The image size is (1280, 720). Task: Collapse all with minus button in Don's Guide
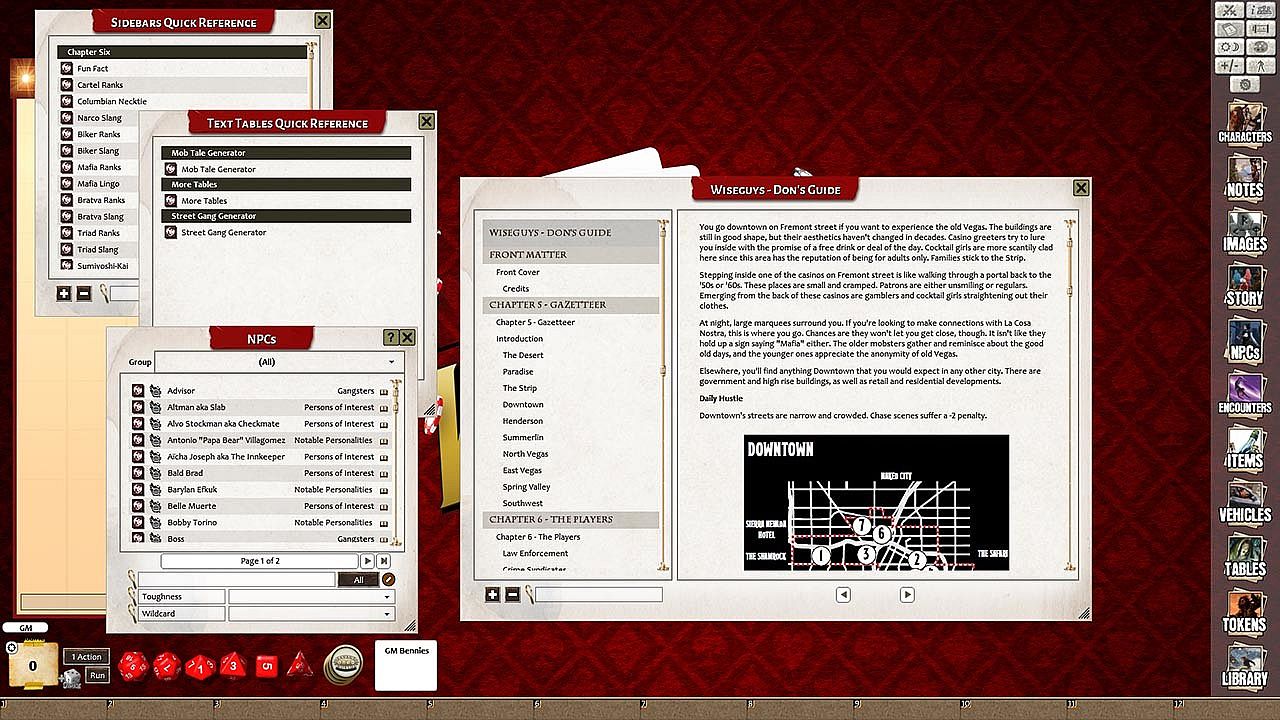coord(512,595)
